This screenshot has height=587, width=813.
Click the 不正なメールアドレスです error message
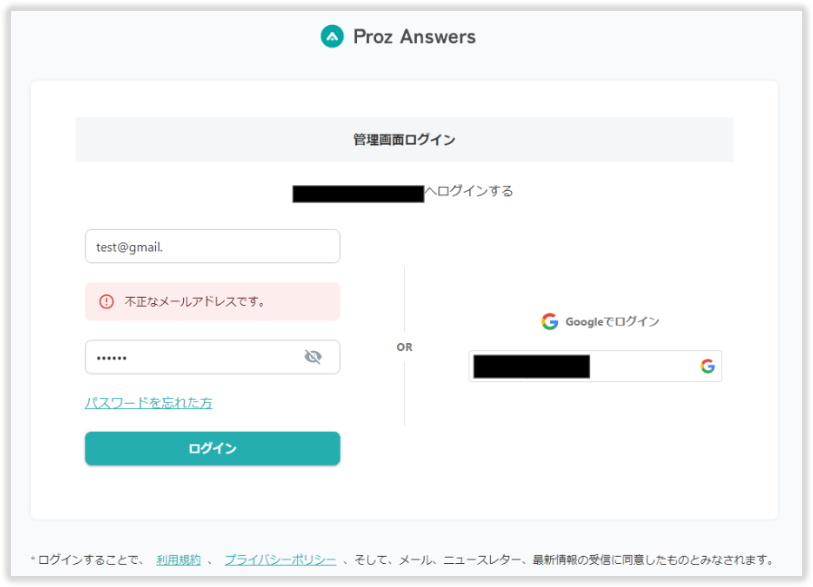point(195,301)
